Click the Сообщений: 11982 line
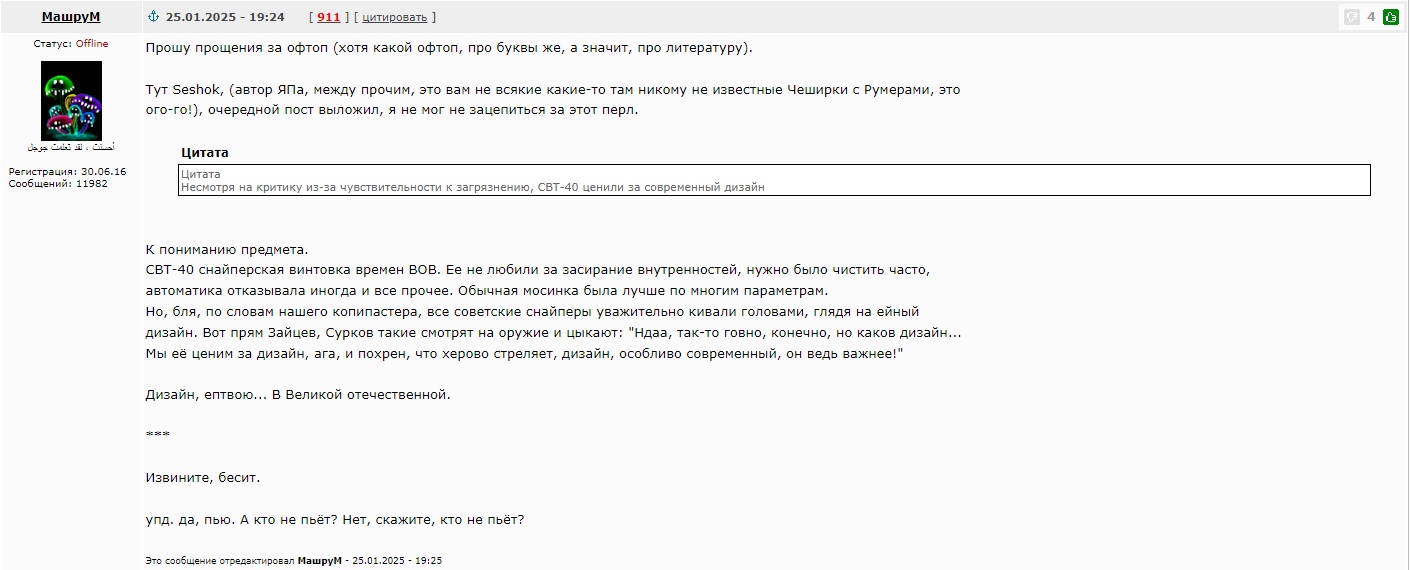 coord(58,184)
